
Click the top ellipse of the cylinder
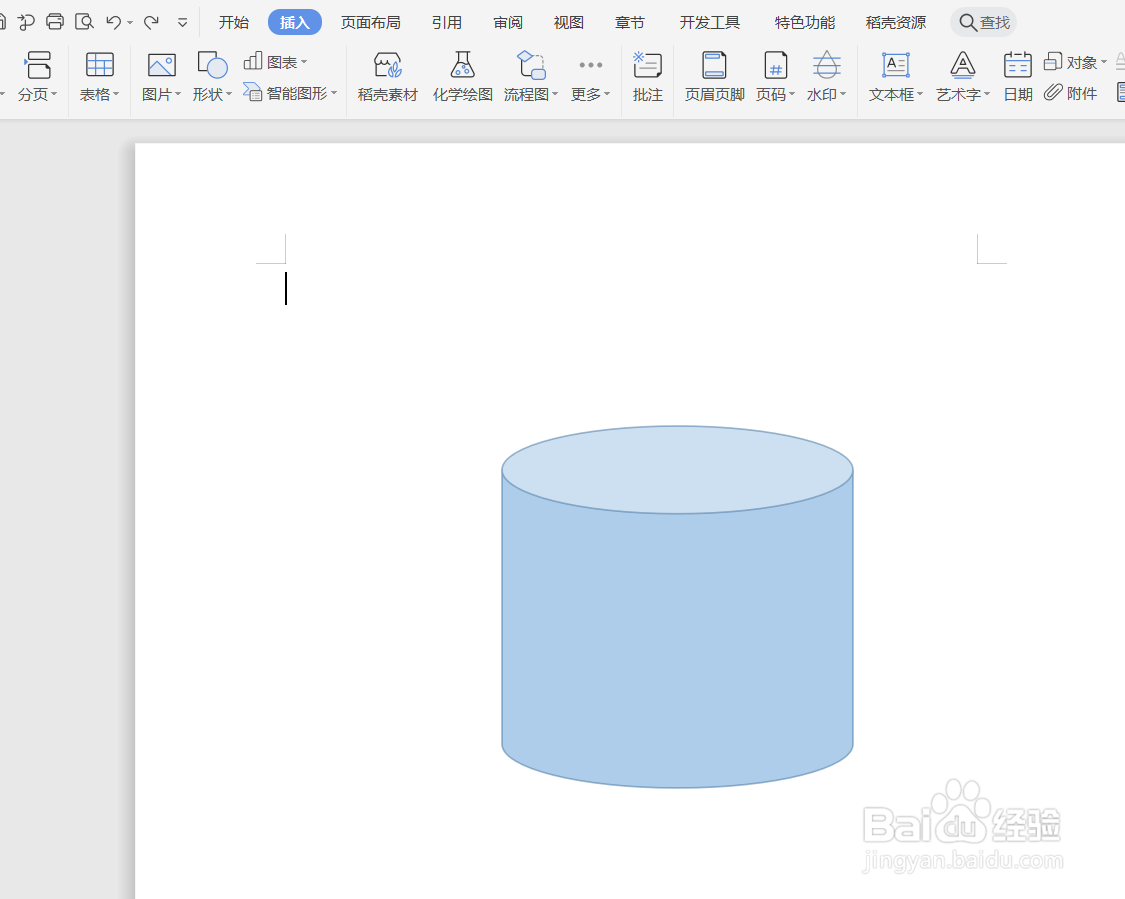click(677, 470)
